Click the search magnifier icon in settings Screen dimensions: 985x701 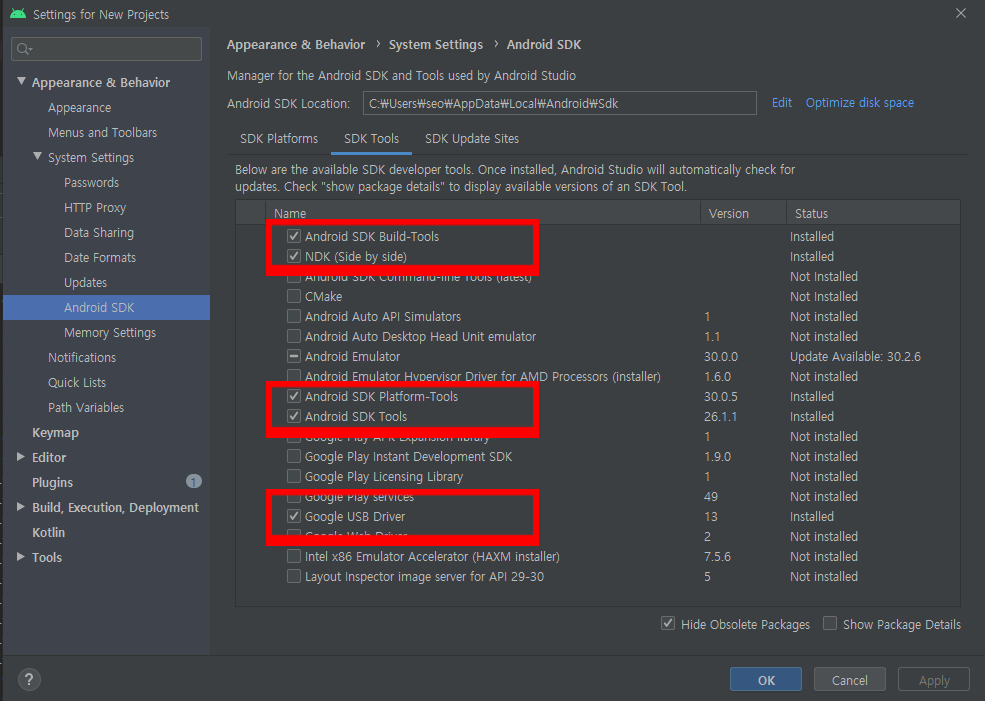click(24, 49)
